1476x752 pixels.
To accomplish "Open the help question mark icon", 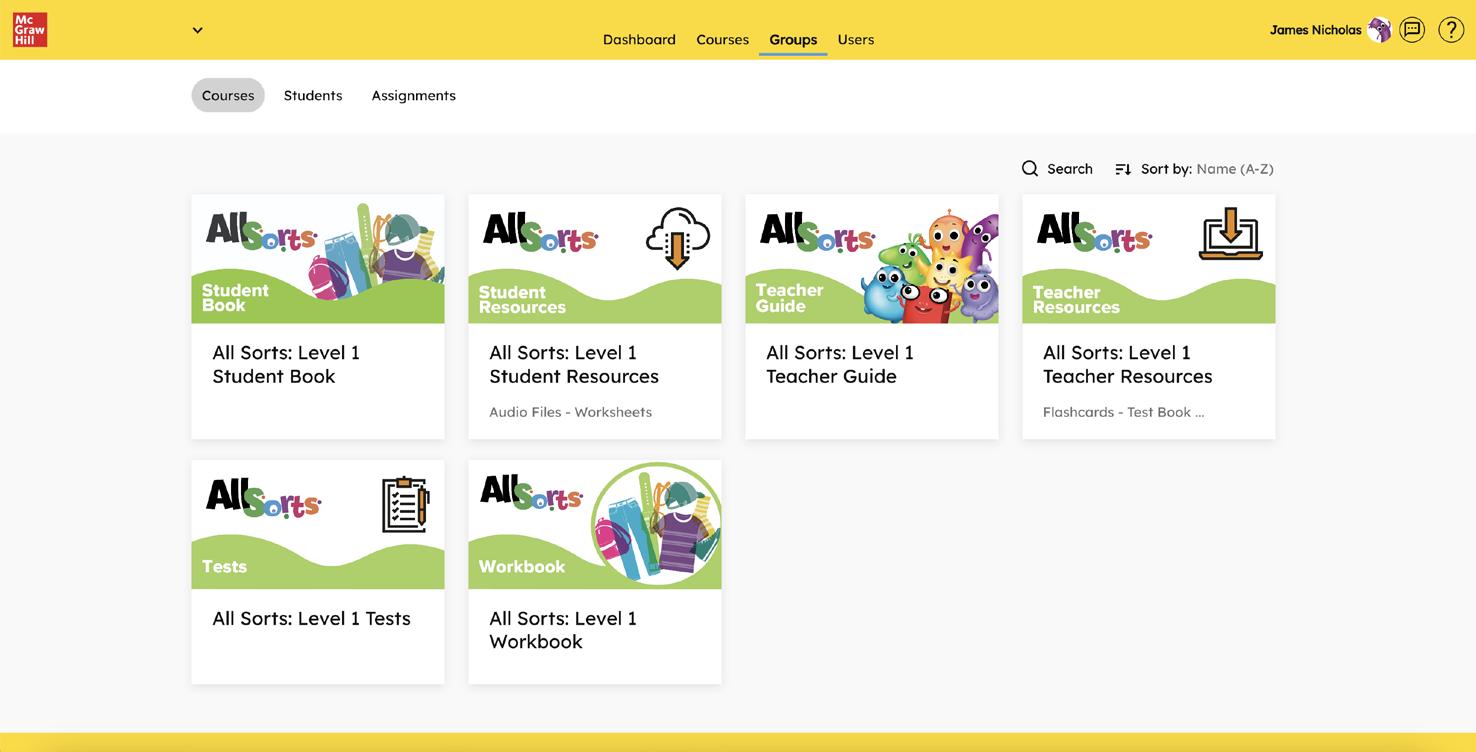I will pyautogui.click(x=1451, y=30).
